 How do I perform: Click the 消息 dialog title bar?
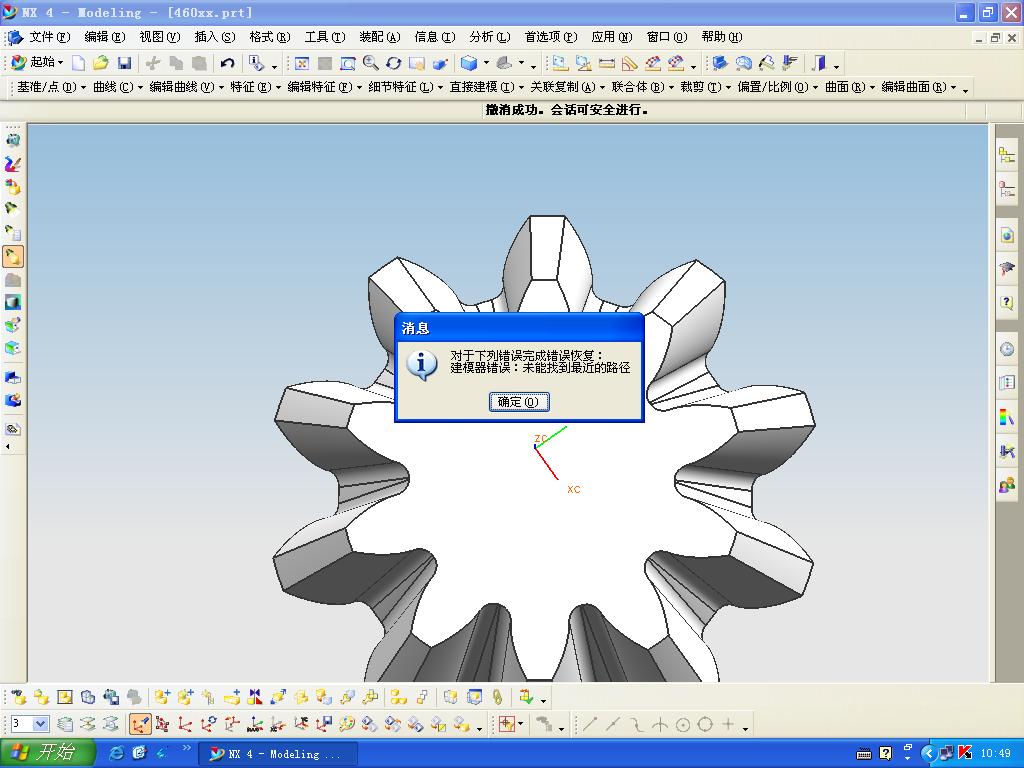coord(519,328)
